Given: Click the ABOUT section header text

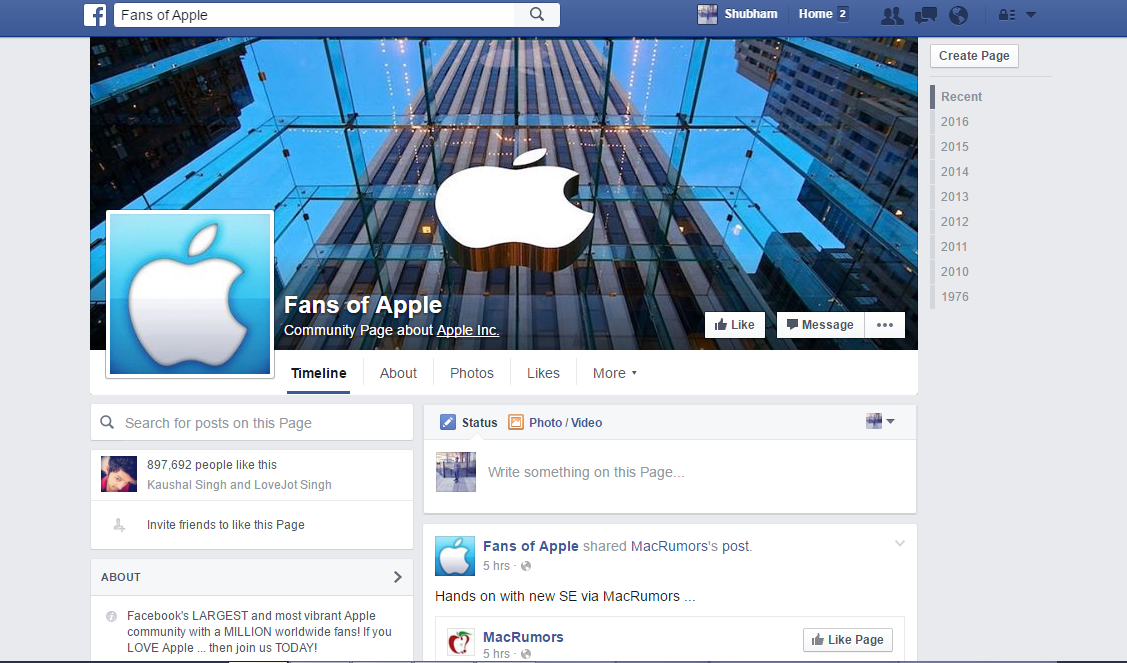Looking at the screenshot, I should (x=121, y=577).
